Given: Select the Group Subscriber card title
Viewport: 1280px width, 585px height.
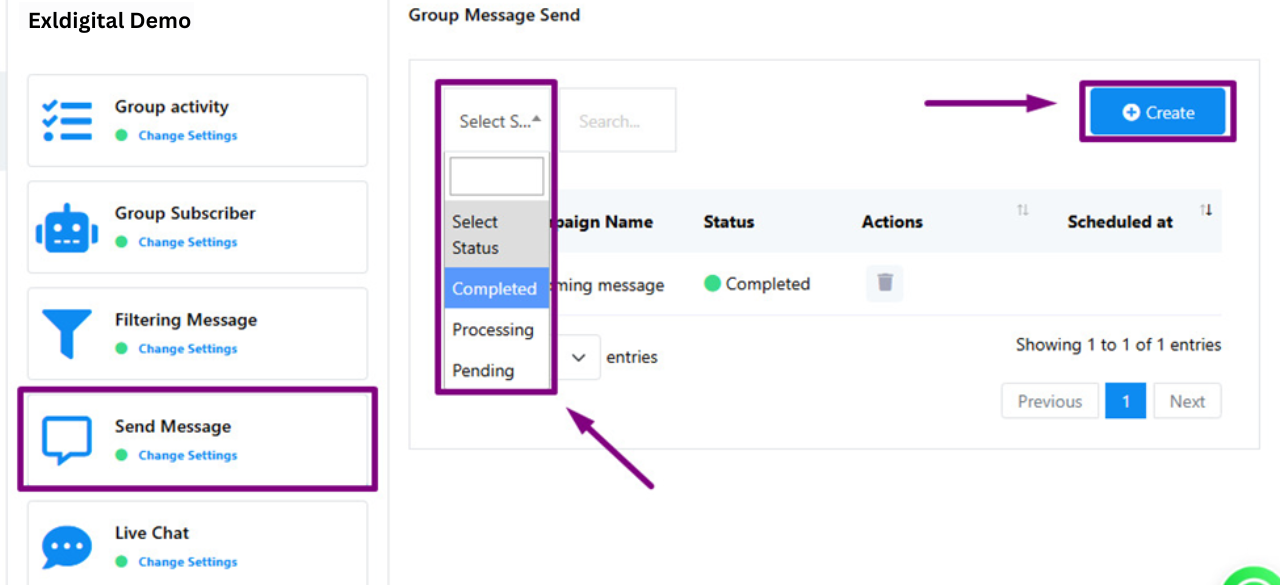Looking at the screenshot, I should pyautogui.click(x=185, y=213).
